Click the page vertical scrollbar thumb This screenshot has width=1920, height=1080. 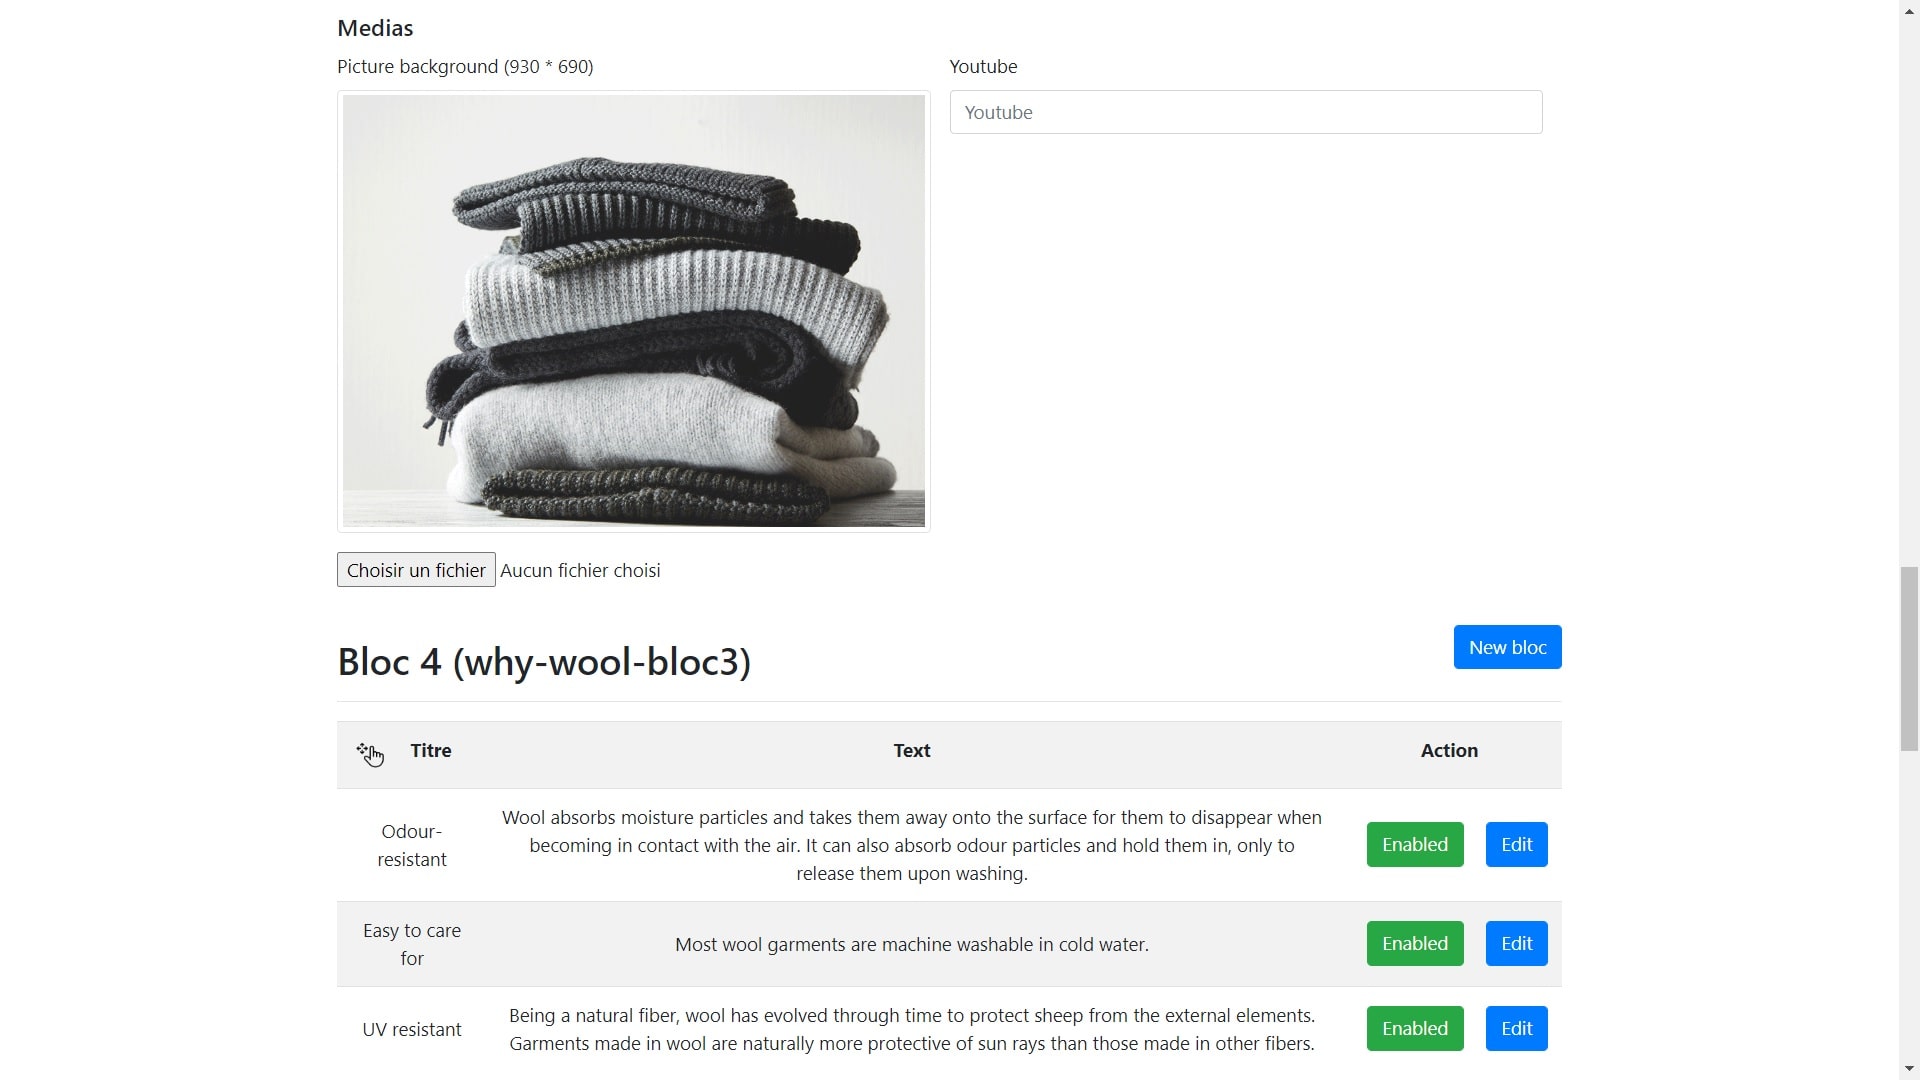coord(1909,658)
